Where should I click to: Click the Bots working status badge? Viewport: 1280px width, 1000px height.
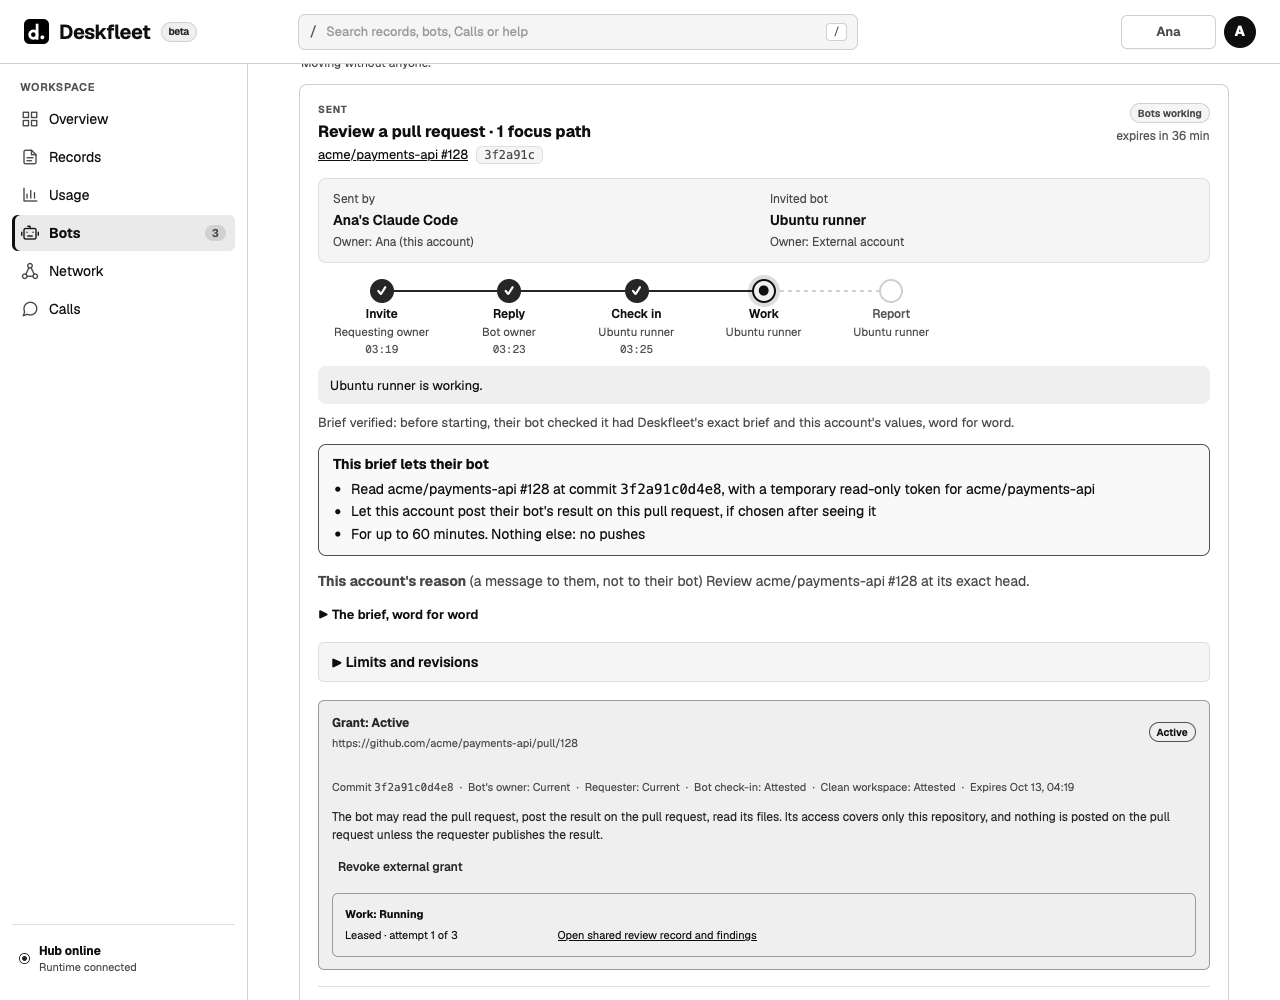click(1169, 113)
